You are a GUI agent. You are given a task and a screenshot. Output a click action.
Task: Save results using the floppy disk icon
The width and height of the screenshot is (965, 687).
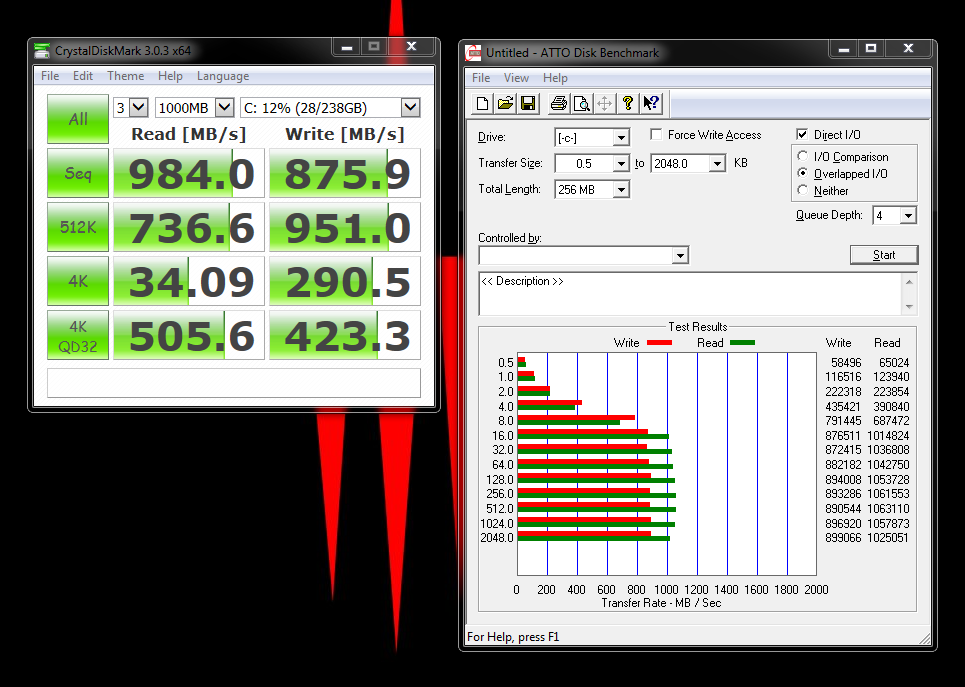pyautogui.click(x=528, y=103)
